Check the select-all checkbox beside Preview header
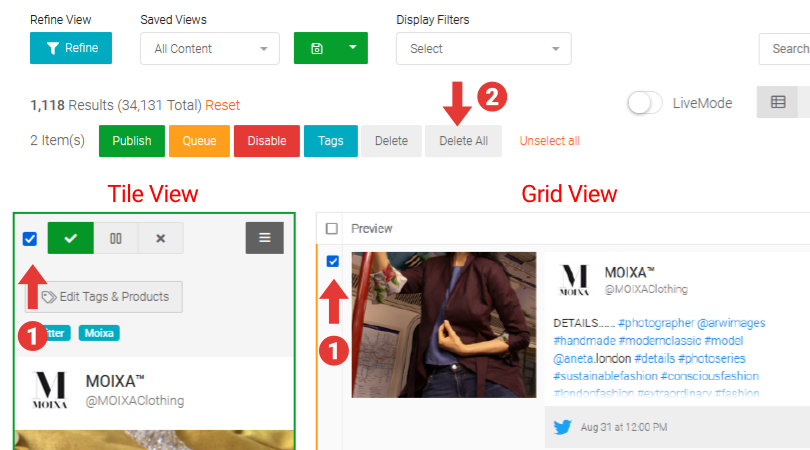This screenshot has width=810, height=450. point(332,229)
